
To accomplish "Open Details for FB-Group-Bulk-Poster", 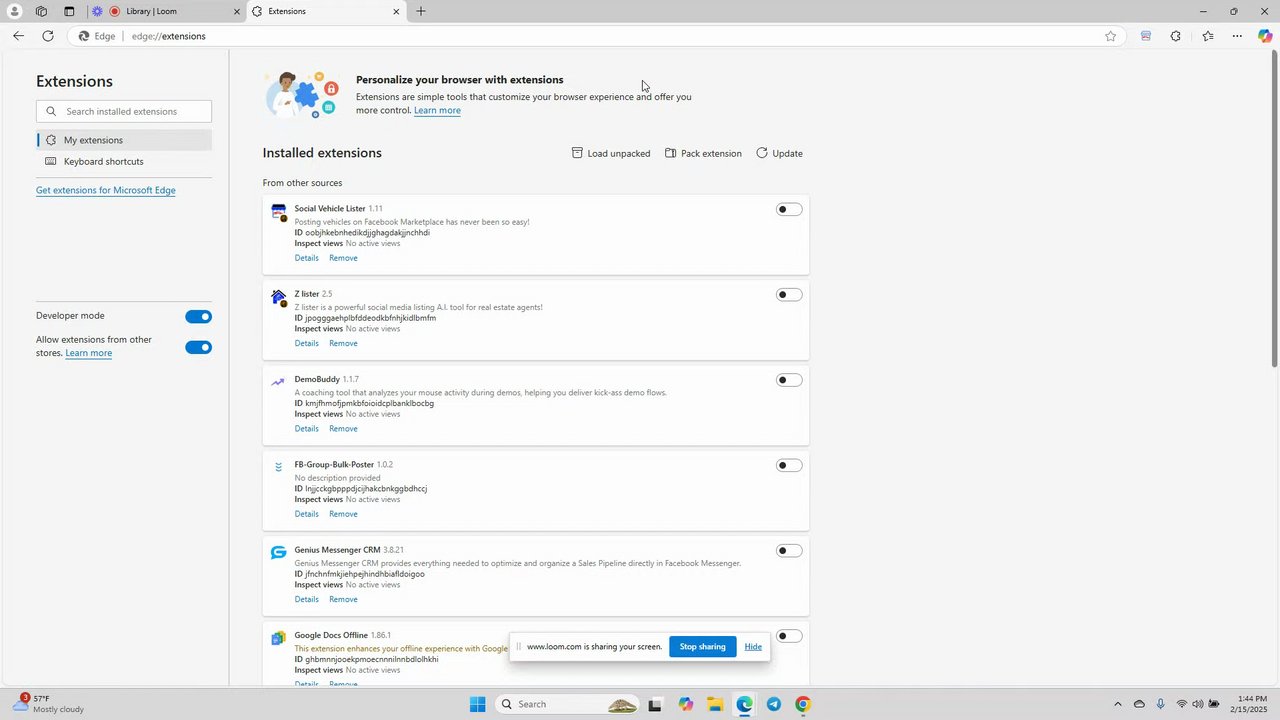I will [x=307, y=514].
